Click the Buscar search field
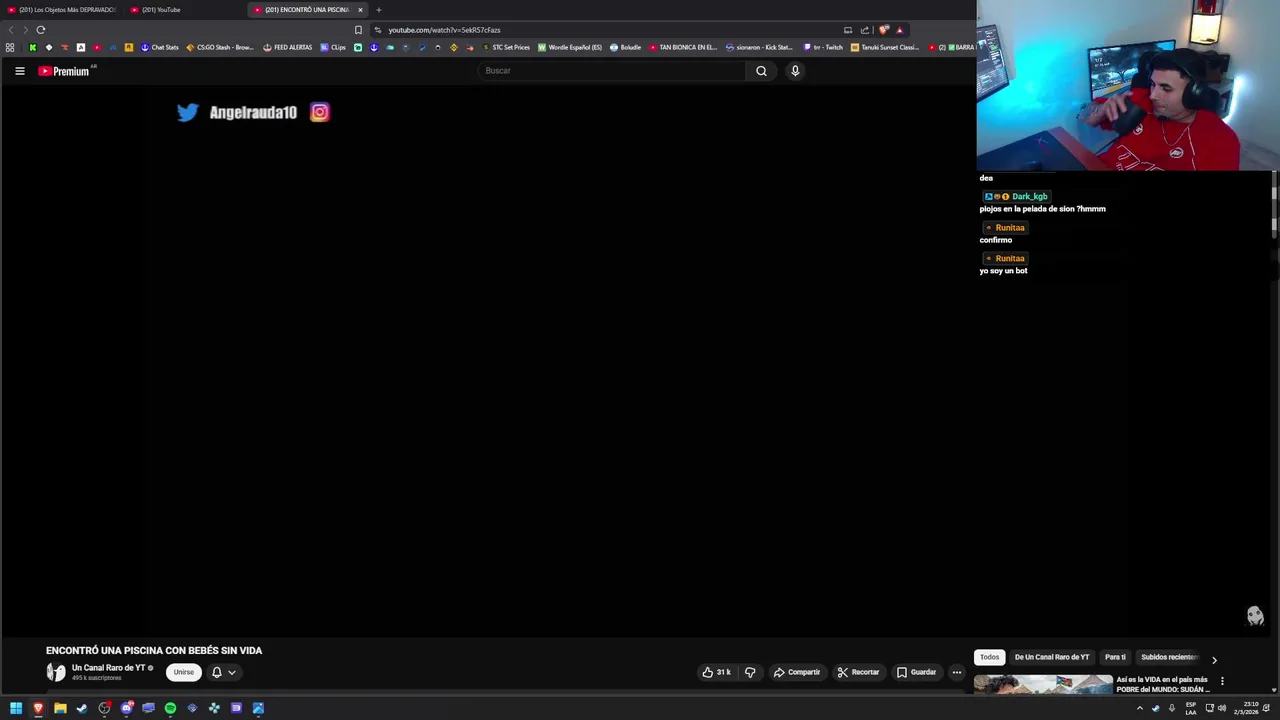Image resolution: width=1280 pixels, height=720 pixels. (611, 71)
